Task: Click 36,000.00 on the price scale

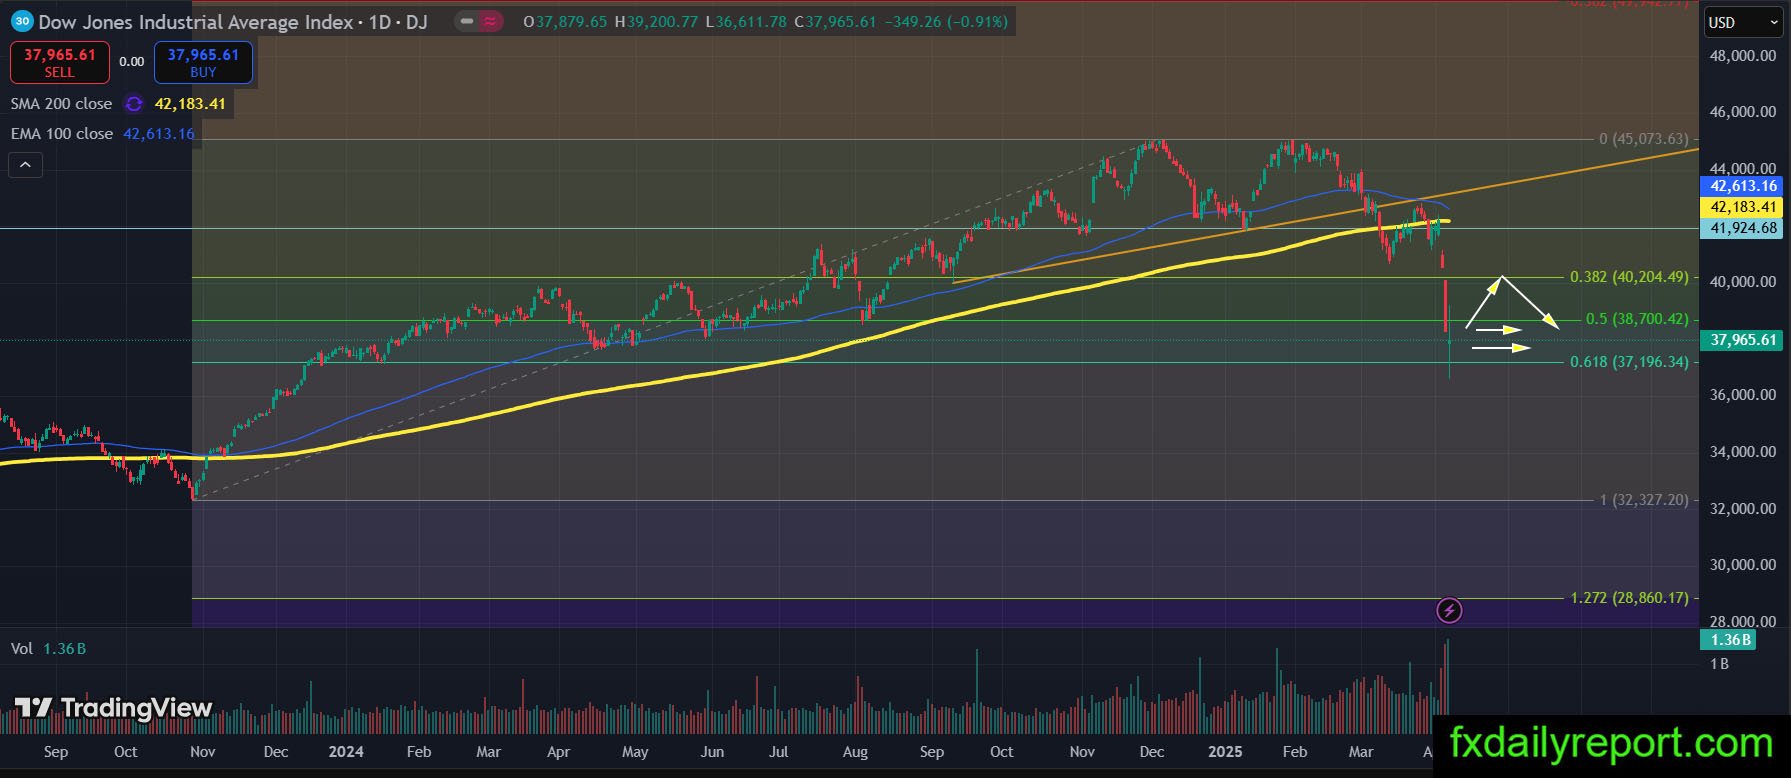Action: click(1743, 395)
